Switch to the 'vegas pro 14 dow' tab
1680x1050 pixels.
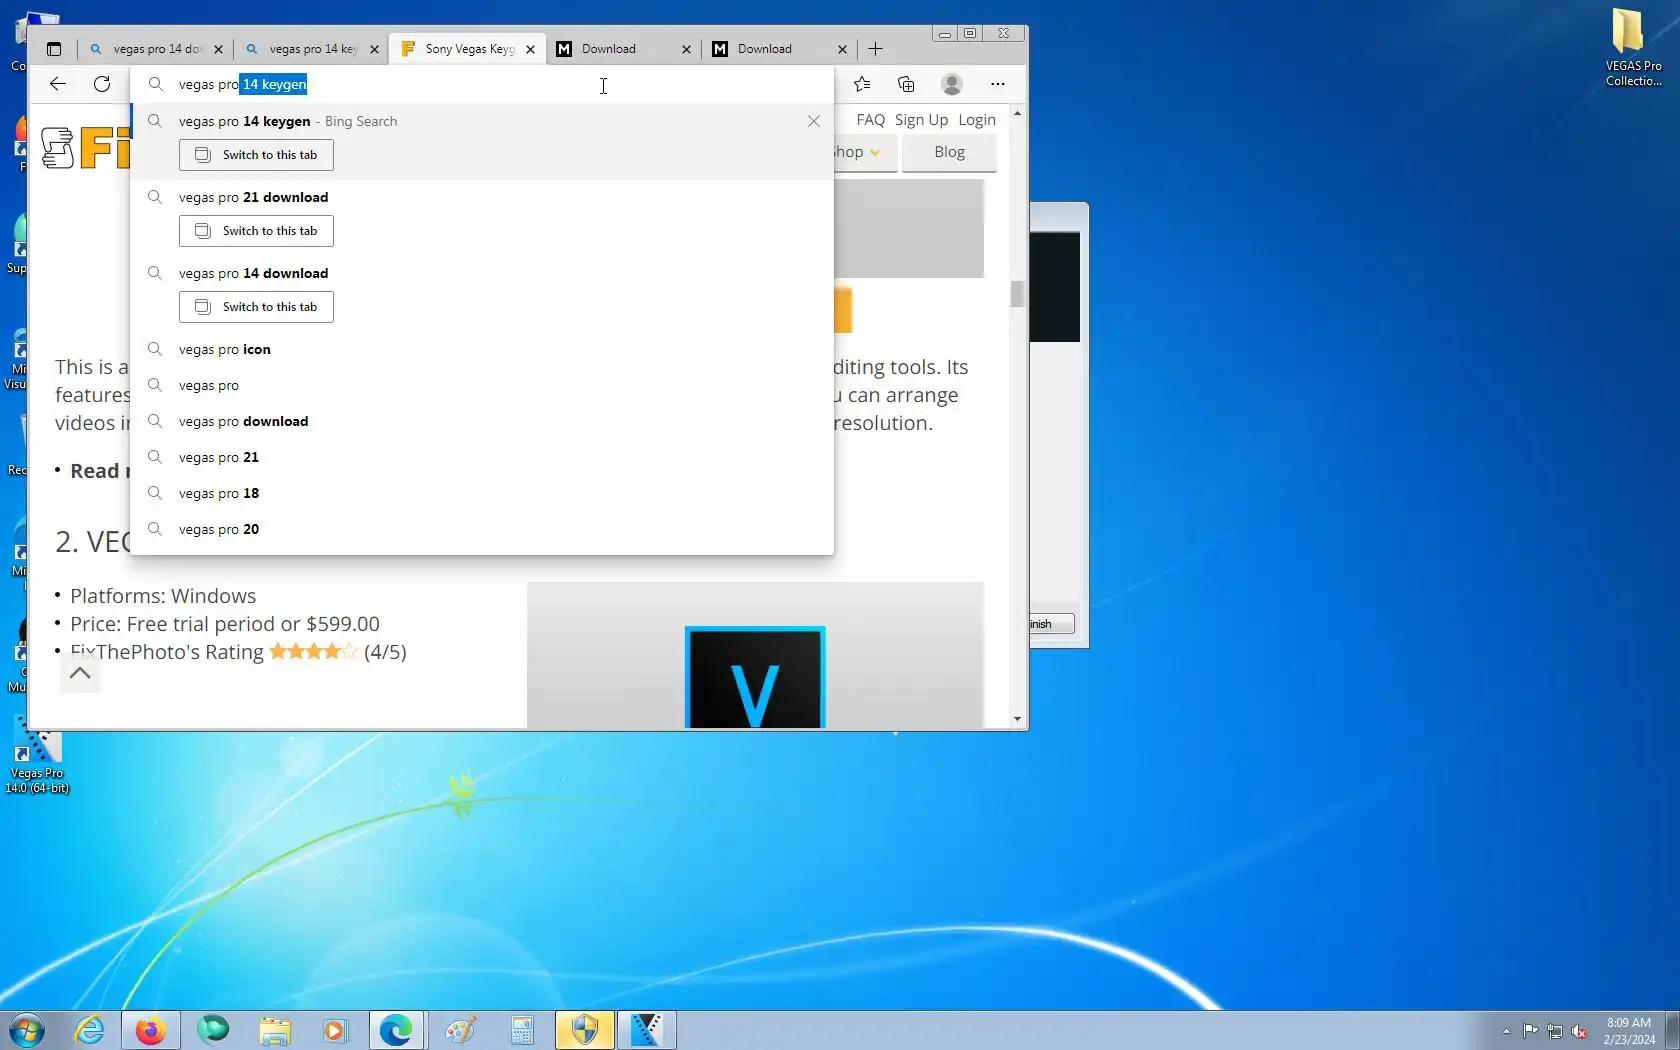coord(155,49)
